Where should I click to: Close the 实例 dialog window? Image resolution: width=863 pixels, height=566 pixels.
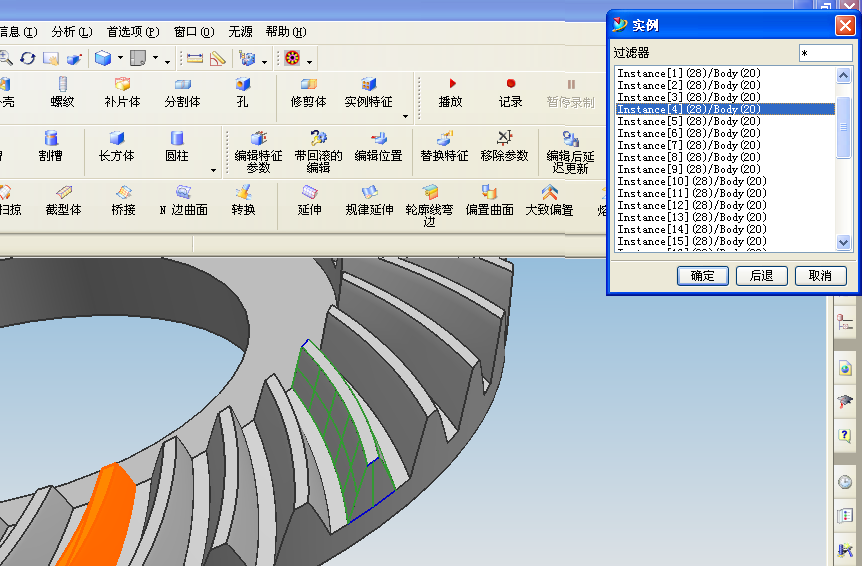coord(845,25)
